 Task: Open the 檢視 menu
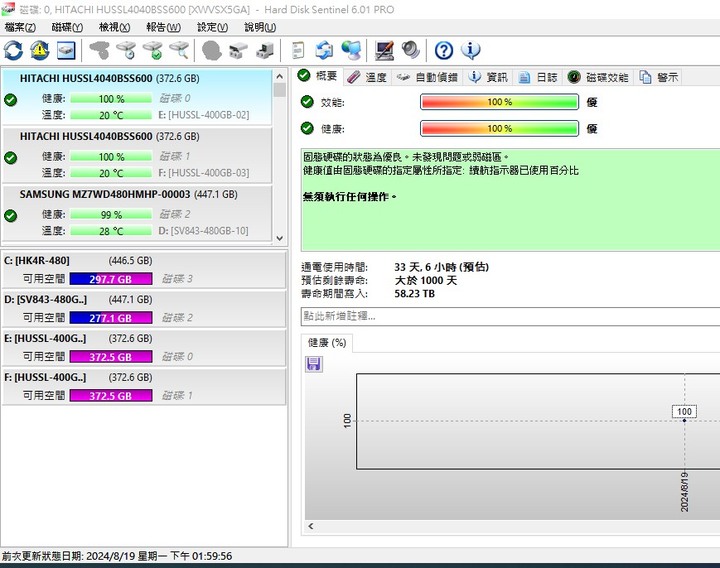pos(115,28)
